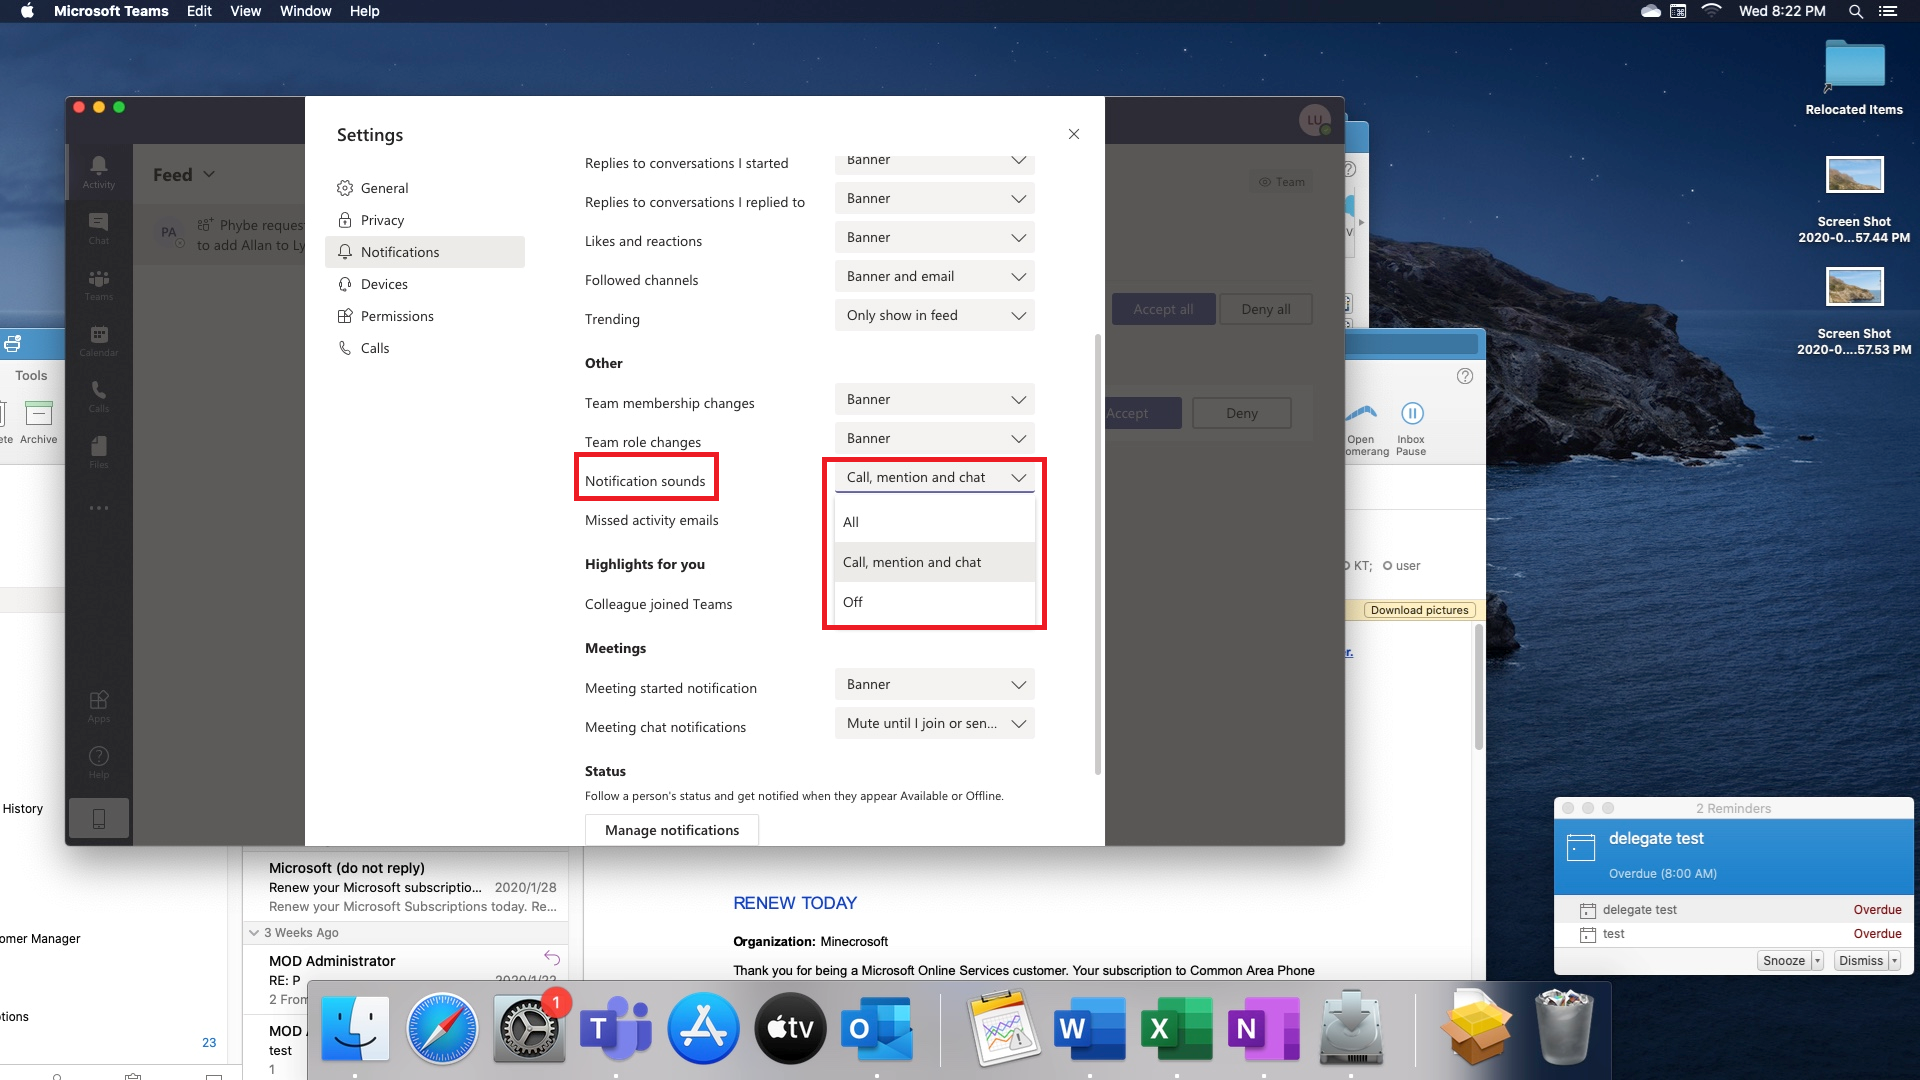Open the App Store from the Dock
The width and height of the screenshot is (1920, 1080).
703,1028
